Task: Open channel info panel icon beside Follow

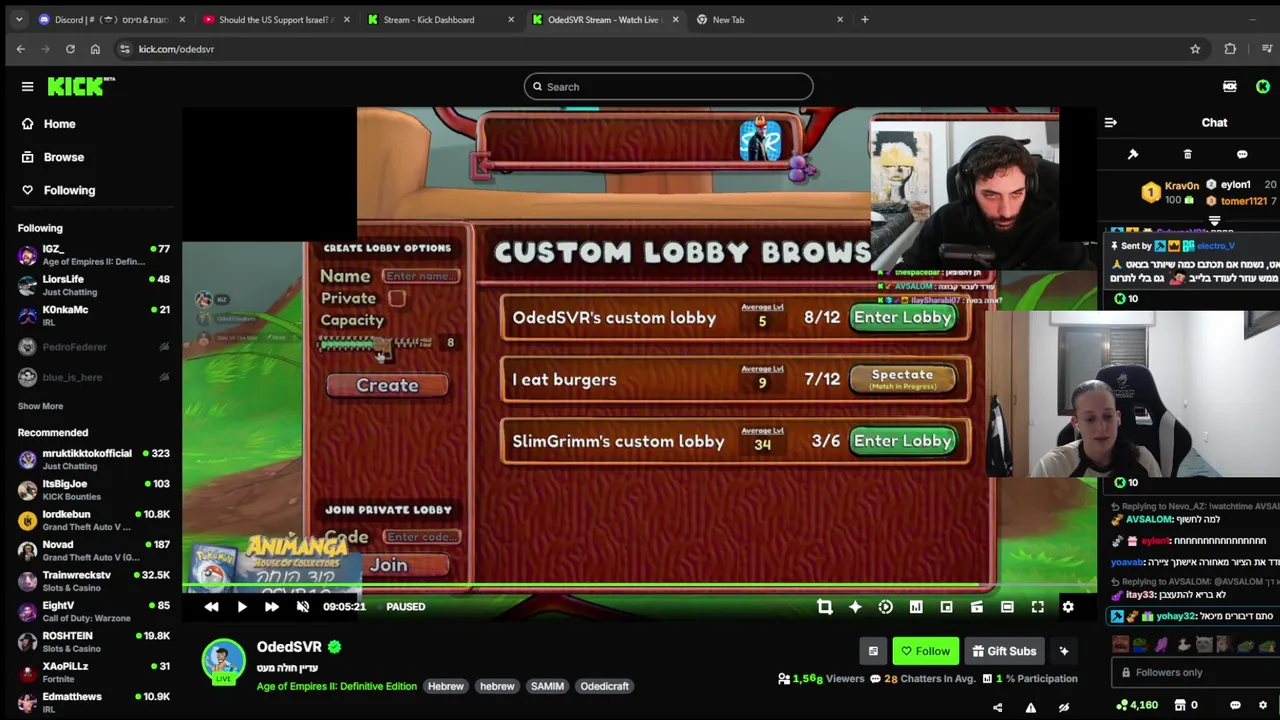Action: pos(873,651)
